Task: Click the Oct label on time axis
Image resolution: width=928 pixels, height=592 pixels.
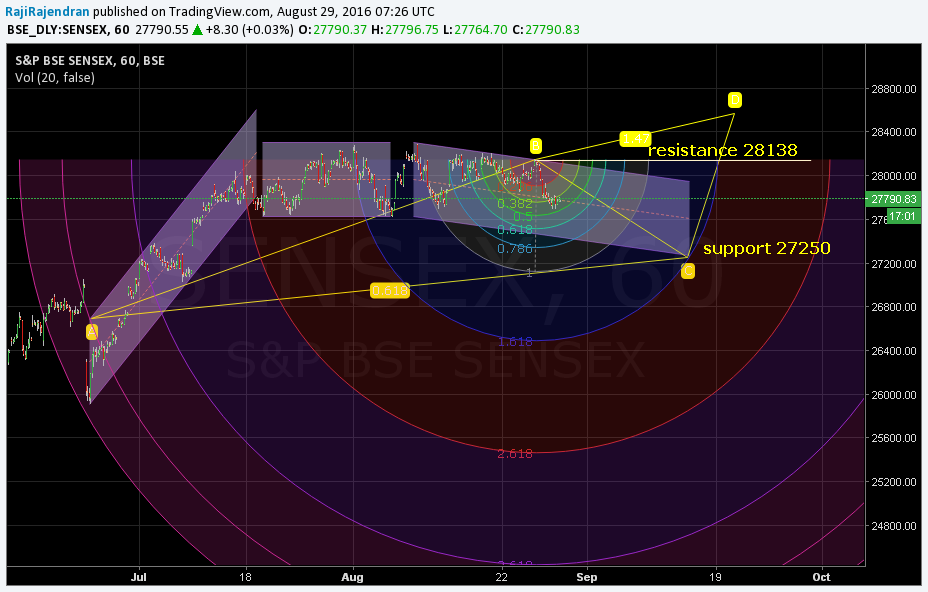Action: tap(821, 577)
